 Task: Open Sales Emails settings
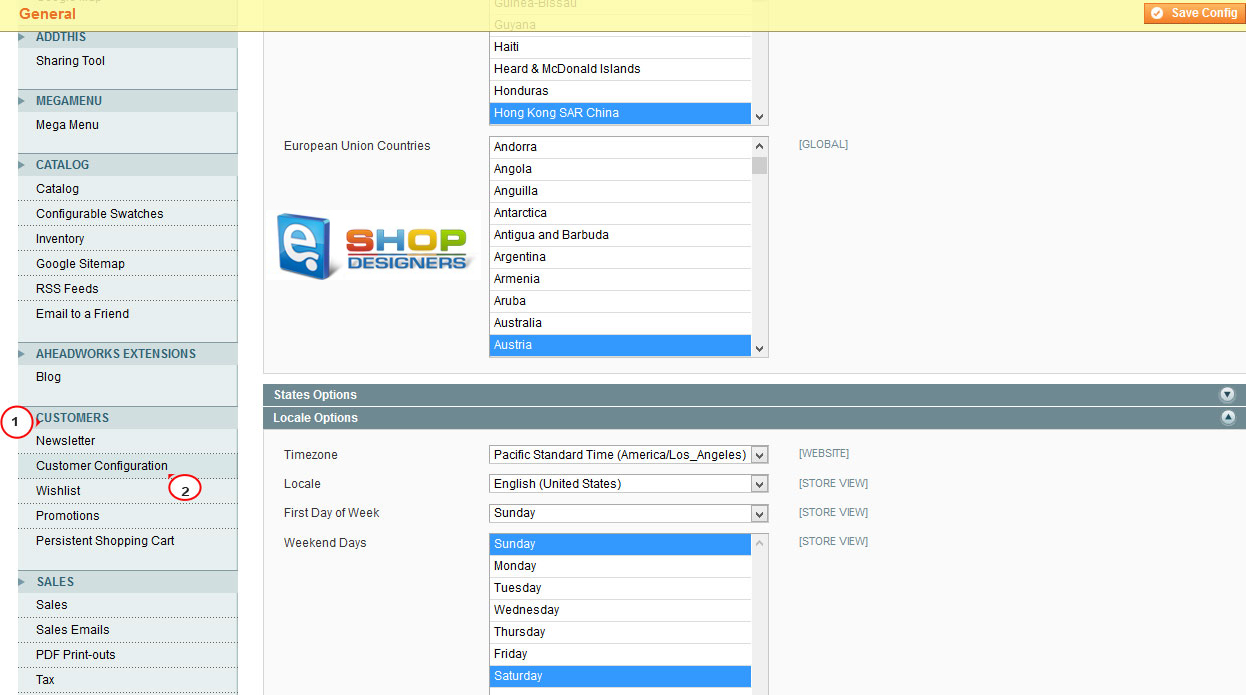72,630
